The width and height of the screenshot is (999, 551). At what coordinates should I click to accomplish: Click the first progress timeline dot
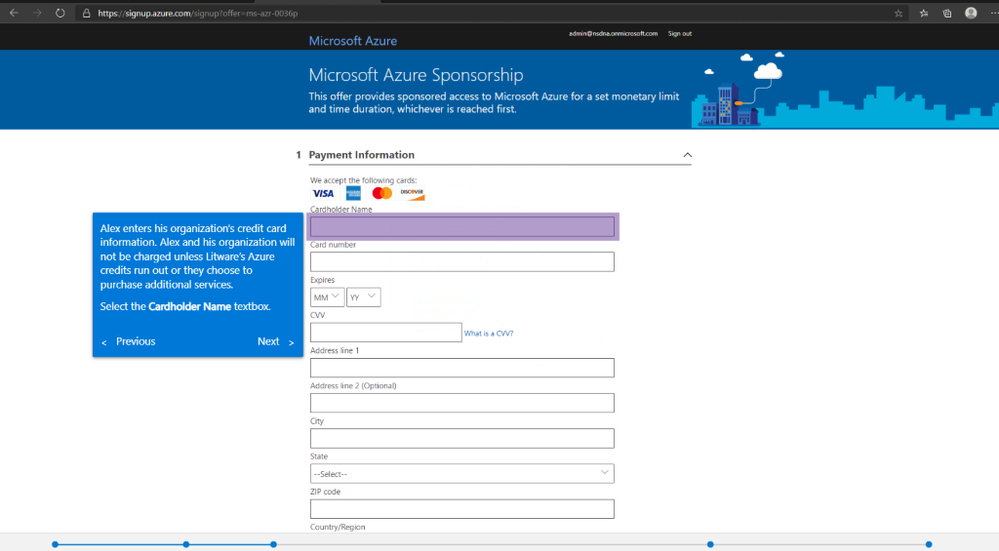tap(55, 545)
